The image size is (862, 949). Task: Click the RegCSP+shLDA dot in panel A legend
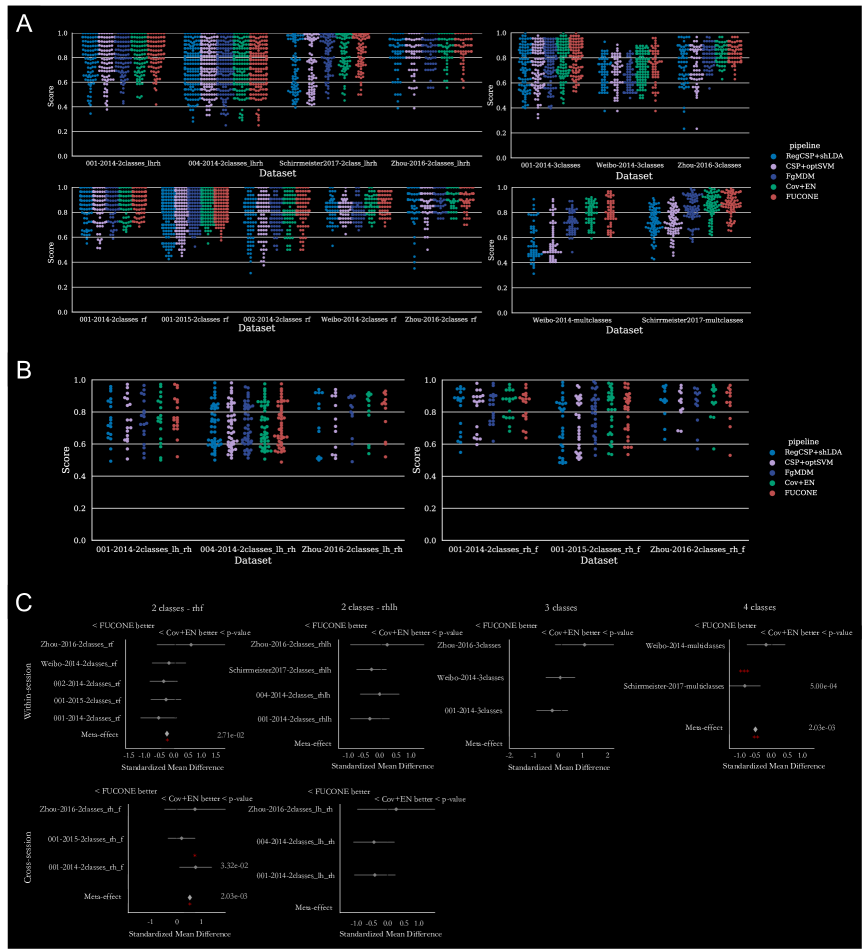[774, 156]
